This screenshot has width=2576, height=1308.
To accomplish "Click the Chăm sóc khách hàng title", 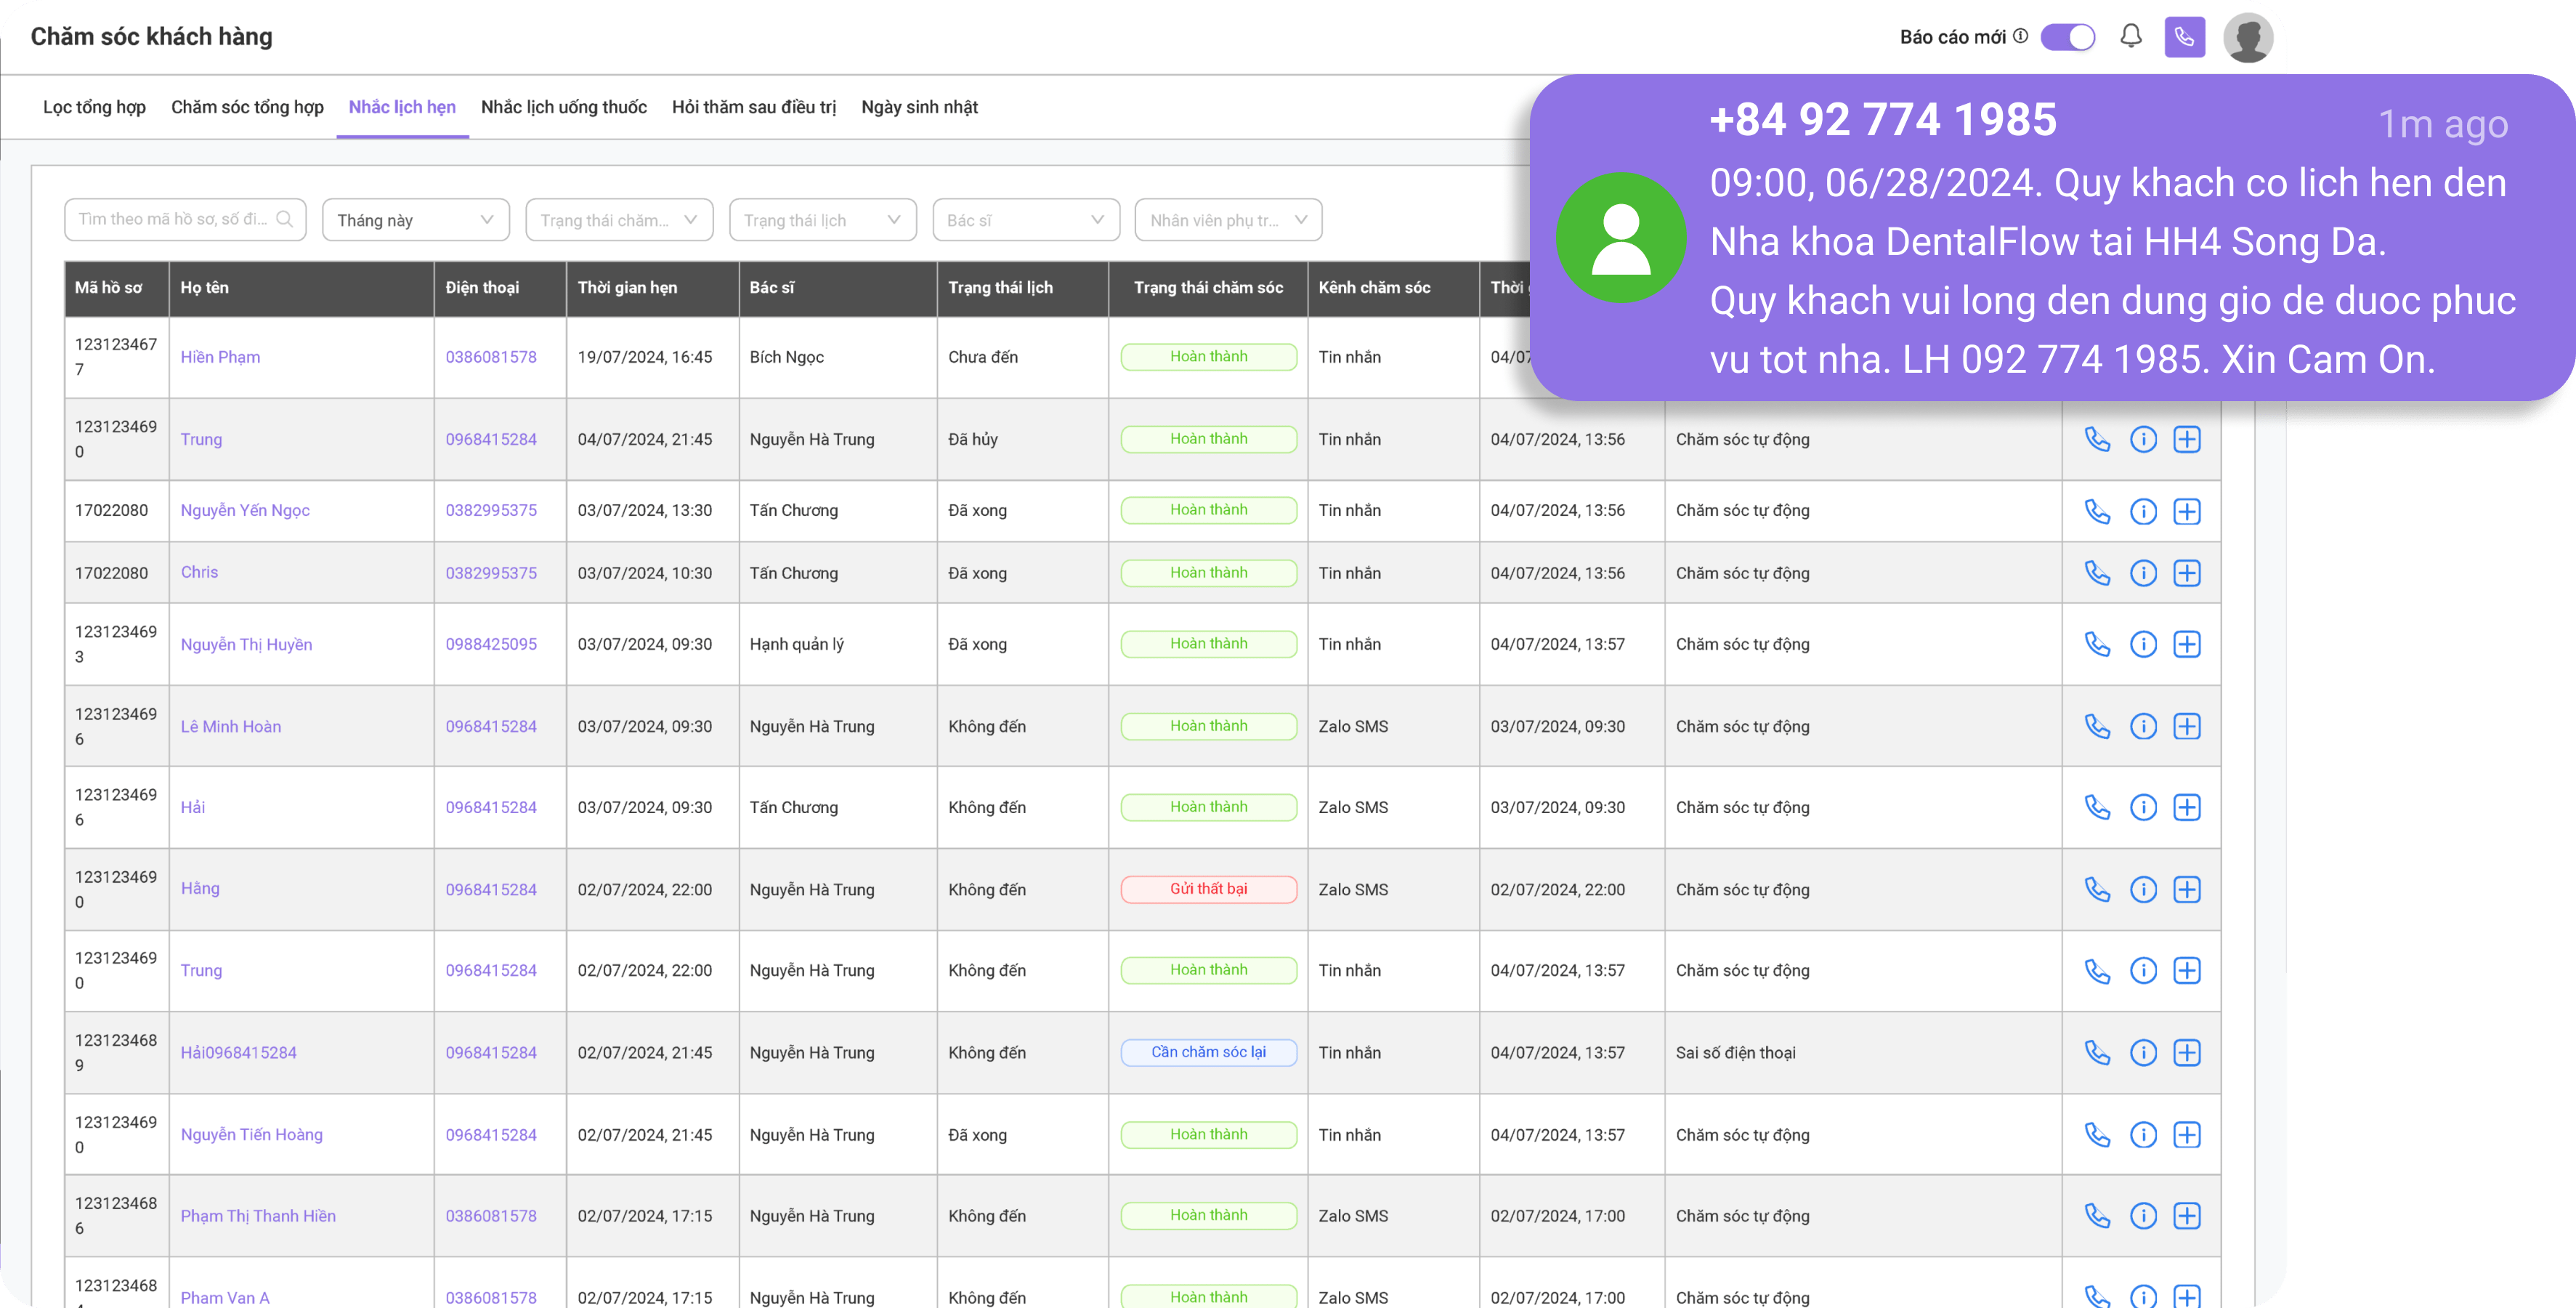I will [151, 37].
